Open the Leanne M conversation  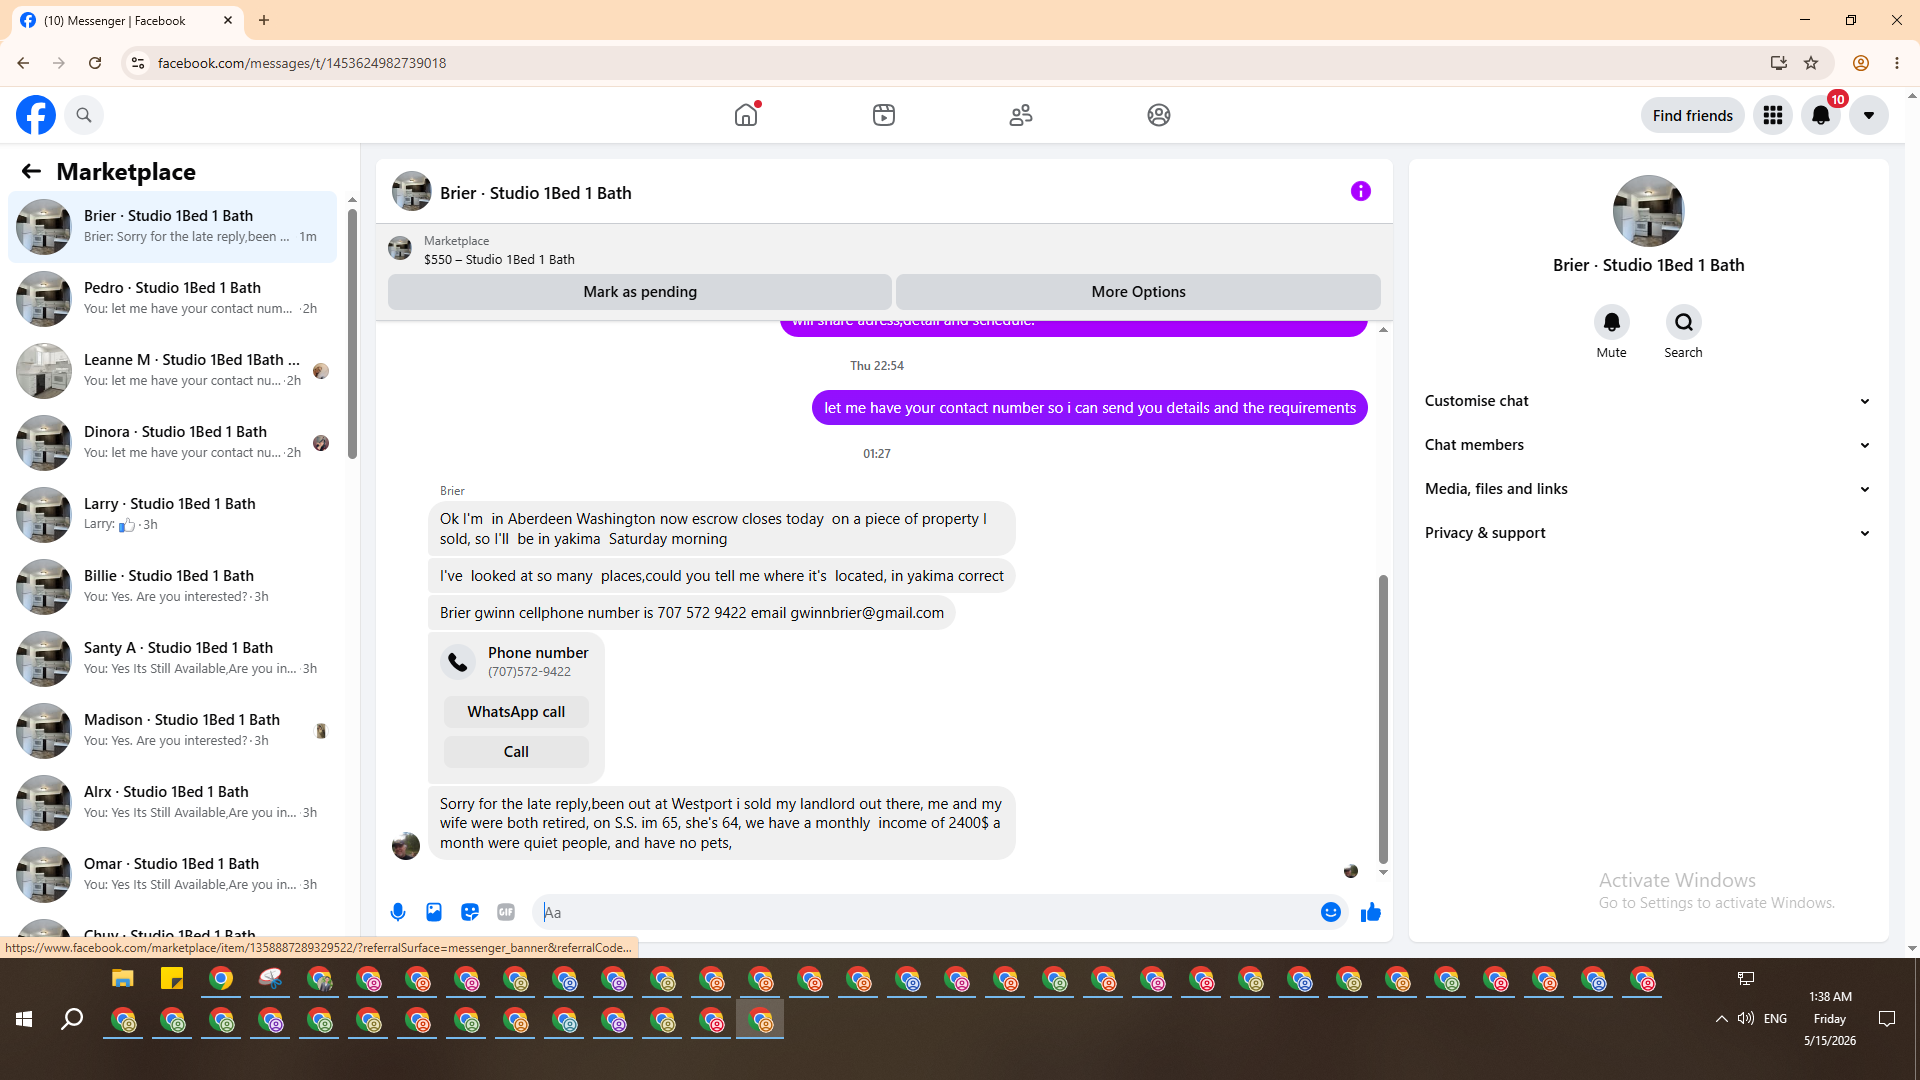(x=173, y=371)
